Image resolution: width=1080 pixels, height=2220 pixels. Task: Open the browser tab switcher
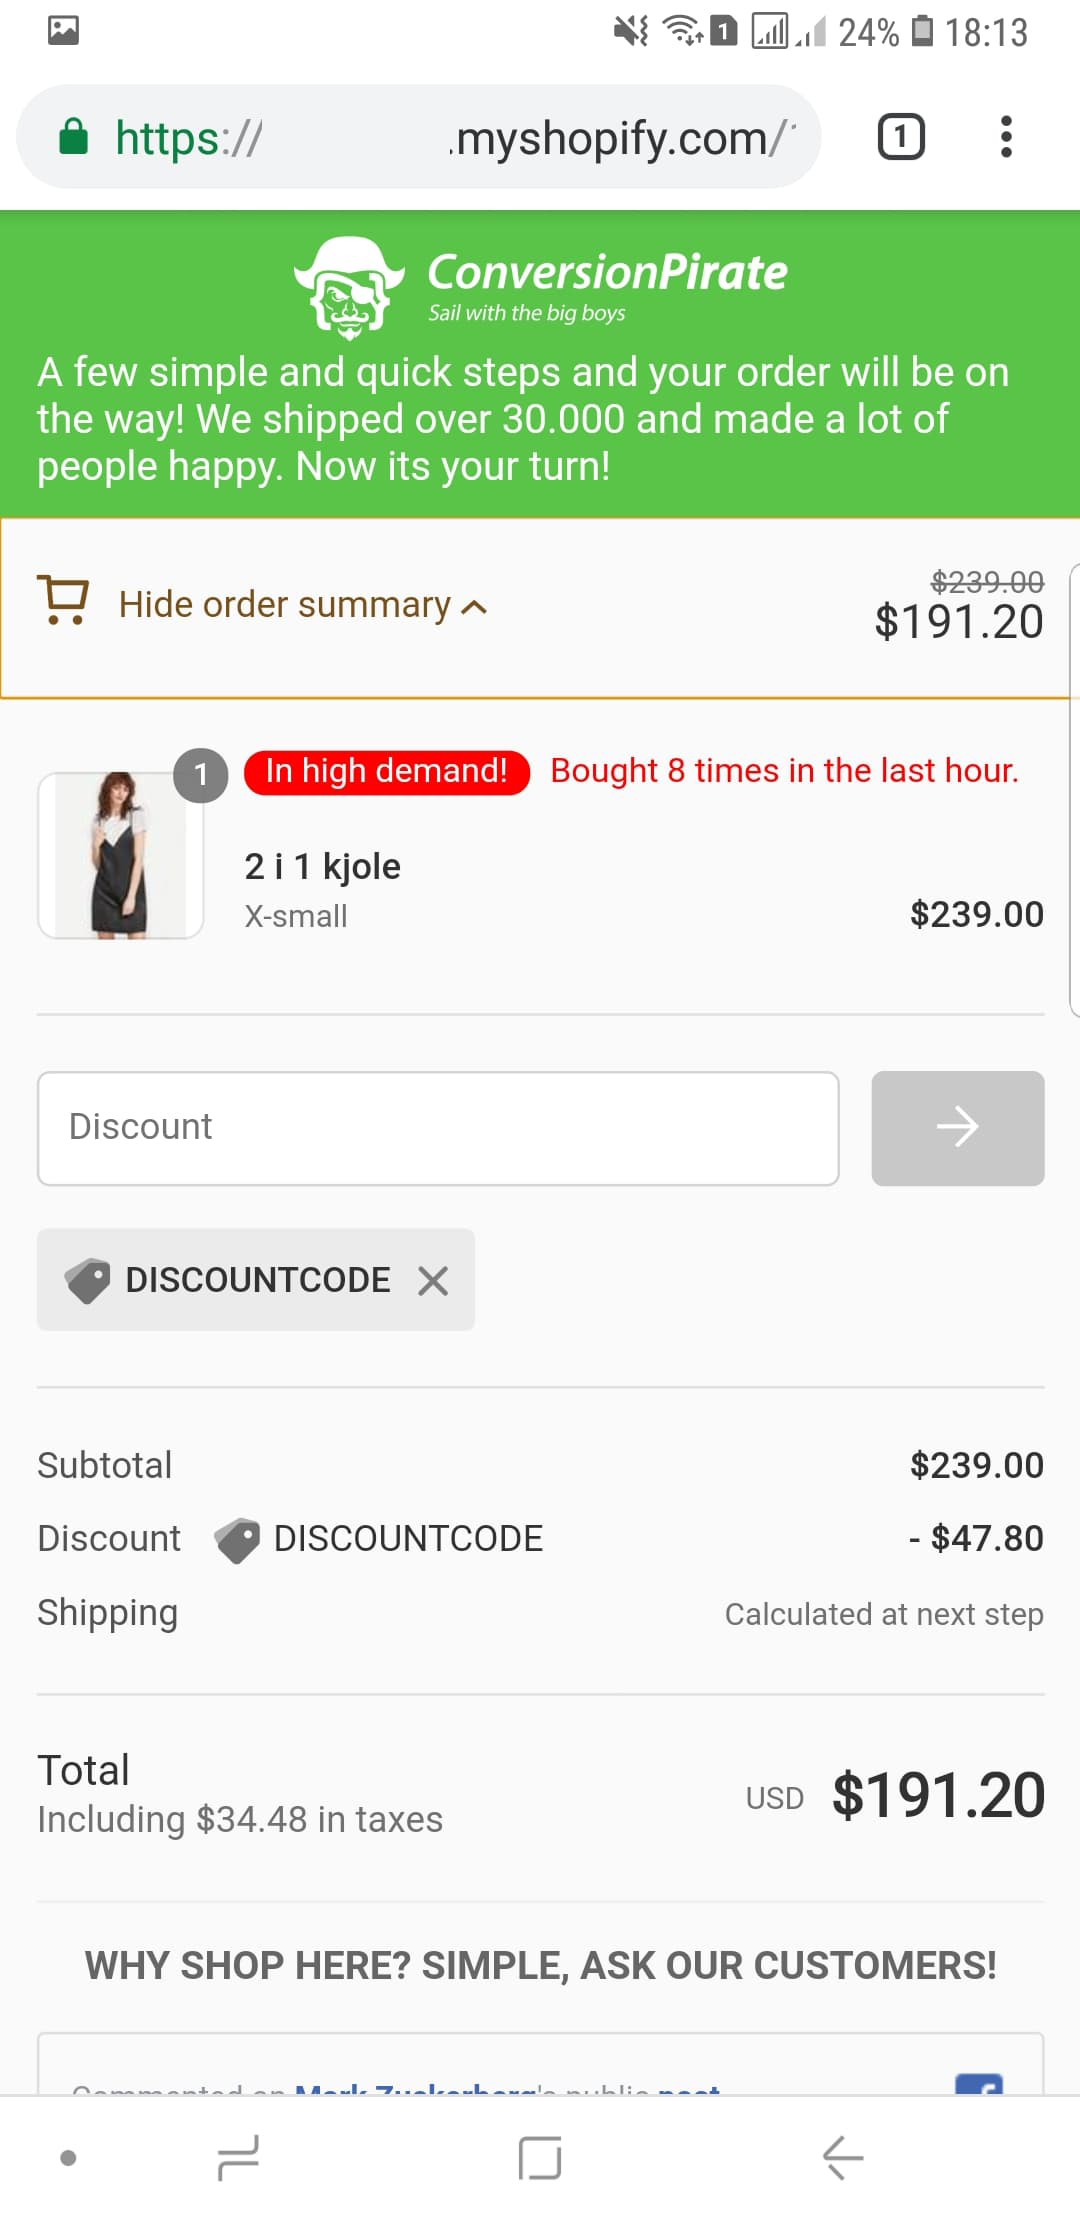tap(900, 137)
